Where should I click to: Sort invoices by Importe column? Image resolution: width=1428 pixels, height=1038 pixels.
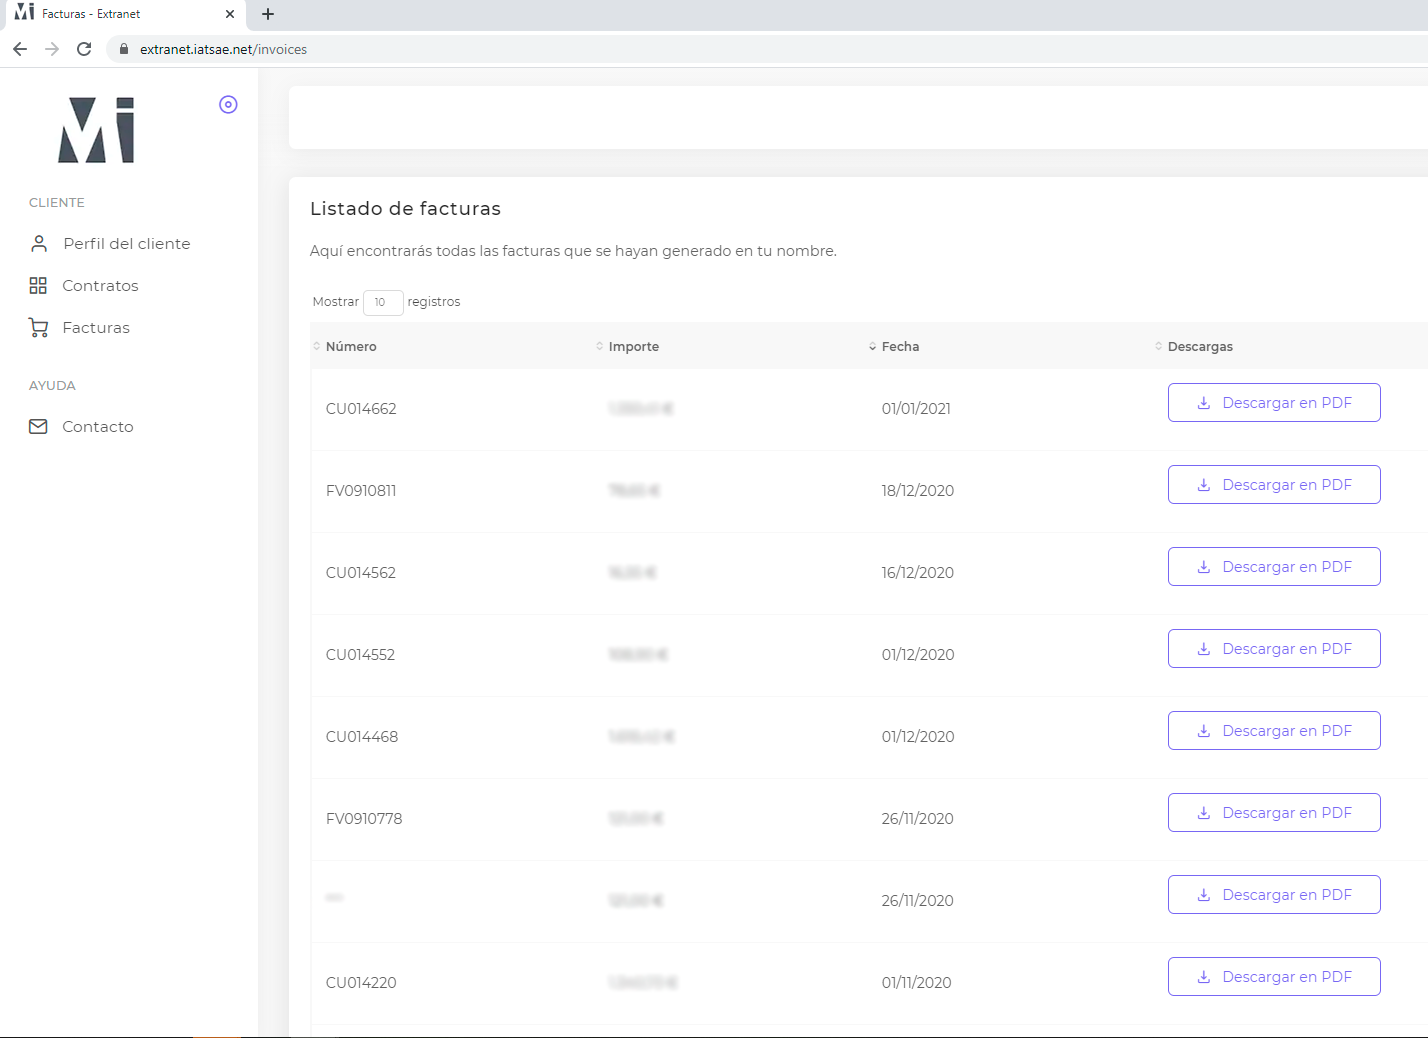[633, 347]
